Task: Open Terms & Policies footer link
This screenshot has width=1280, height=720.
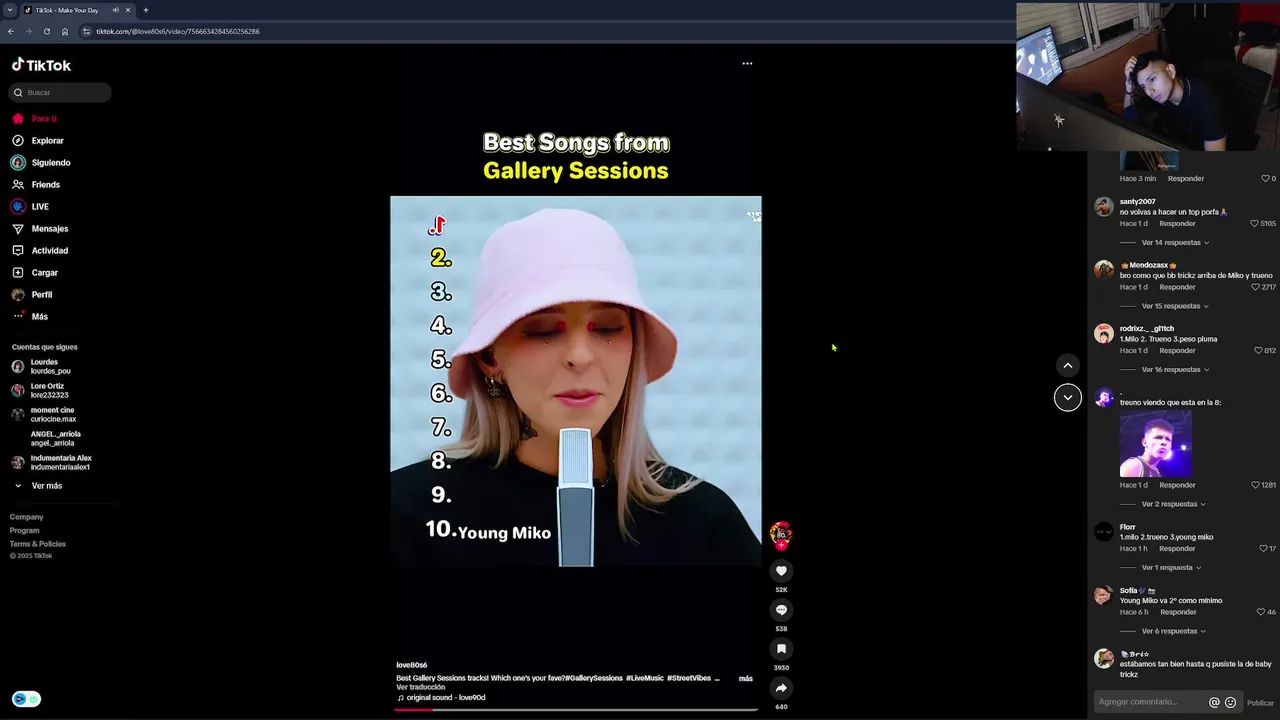Action: pyautogui.click(x=38, y=544)
